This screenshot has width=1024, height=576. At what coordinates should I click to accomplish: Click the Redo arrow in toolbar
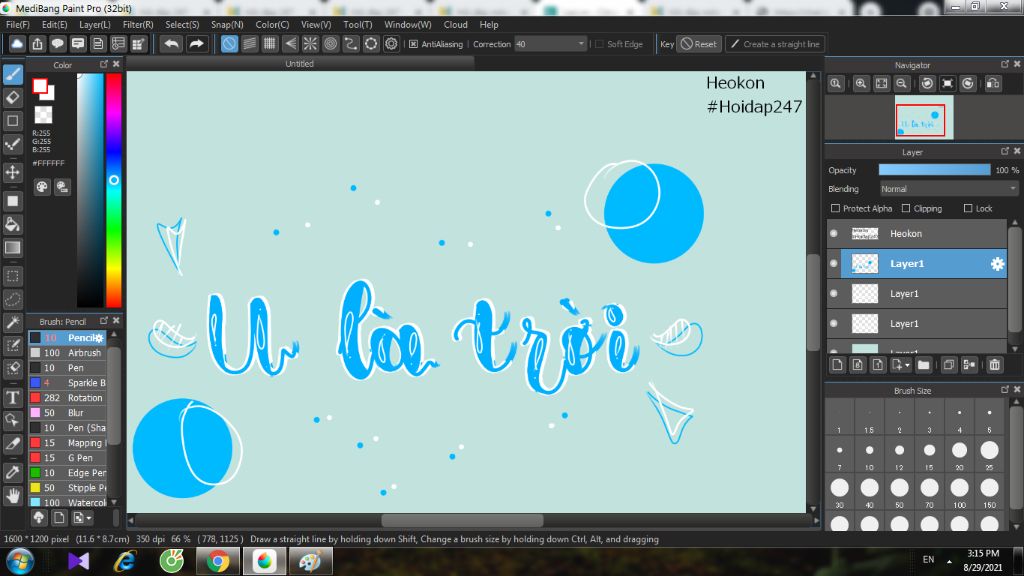point(196,44)
